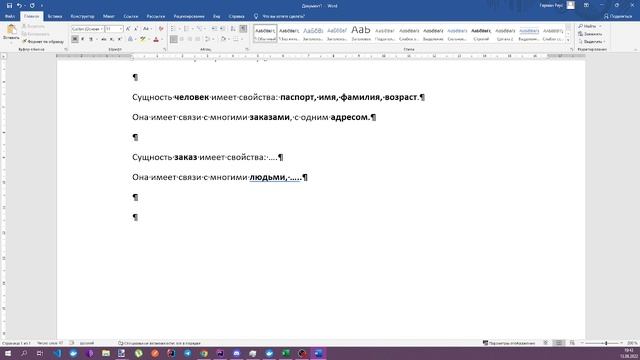Open the Windows Start menu
The image size is (640, 360).
point(8,353)
